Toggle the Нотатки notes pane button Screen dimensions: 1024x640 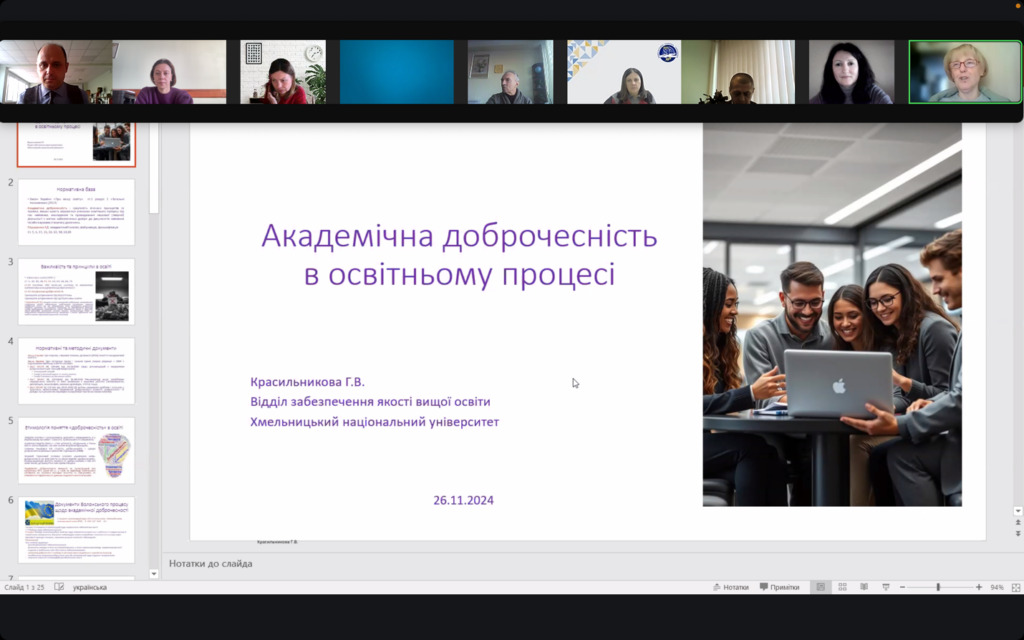point(730,587)
